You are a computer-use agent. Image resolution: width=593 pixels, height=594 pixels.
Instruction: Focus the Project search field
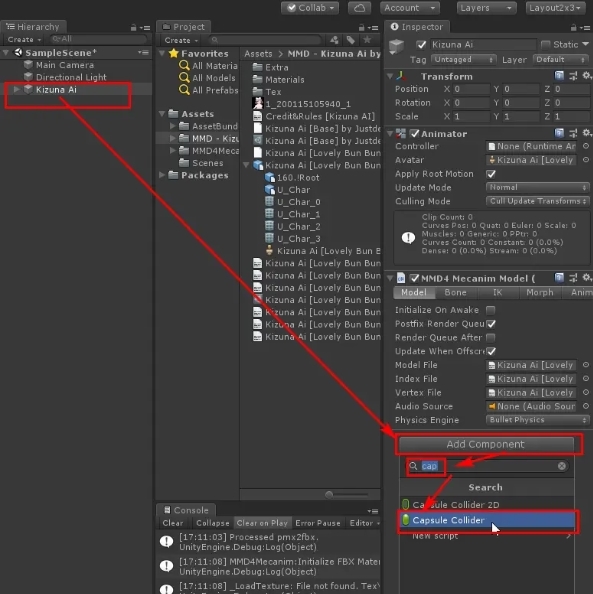266,40
